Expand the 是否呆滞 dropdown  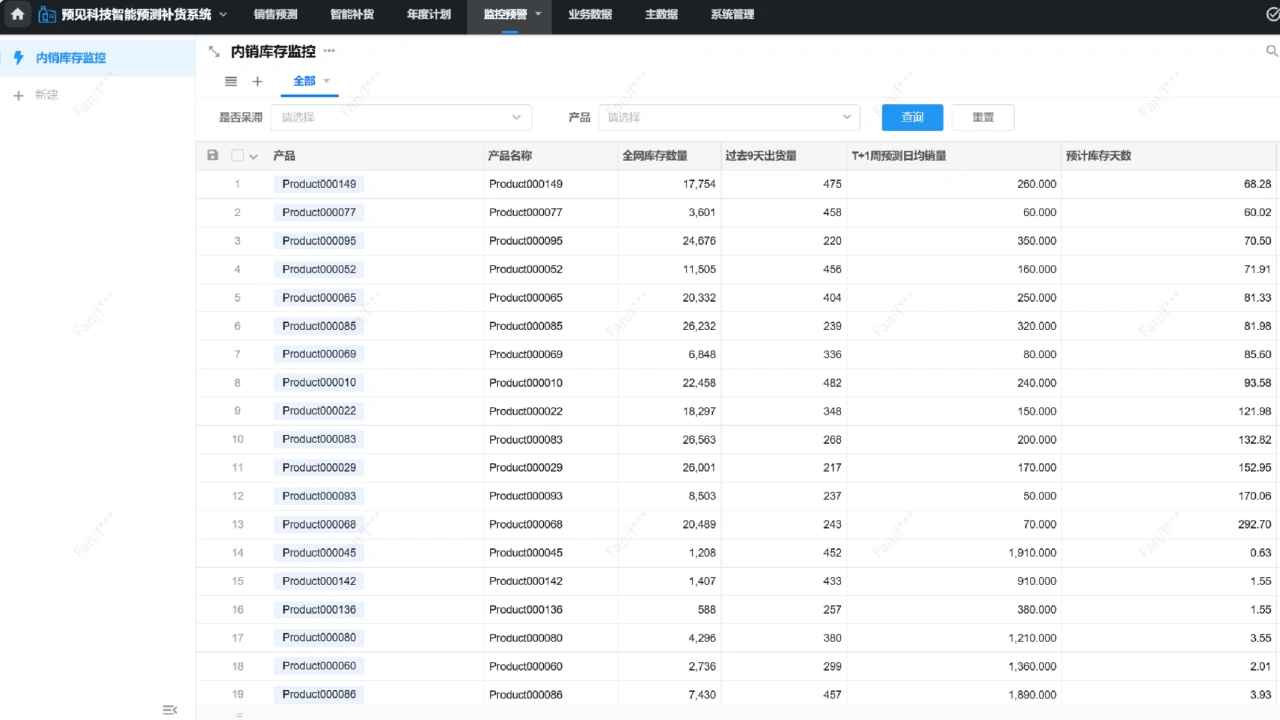pyautogui.click(x=516, y=118)
